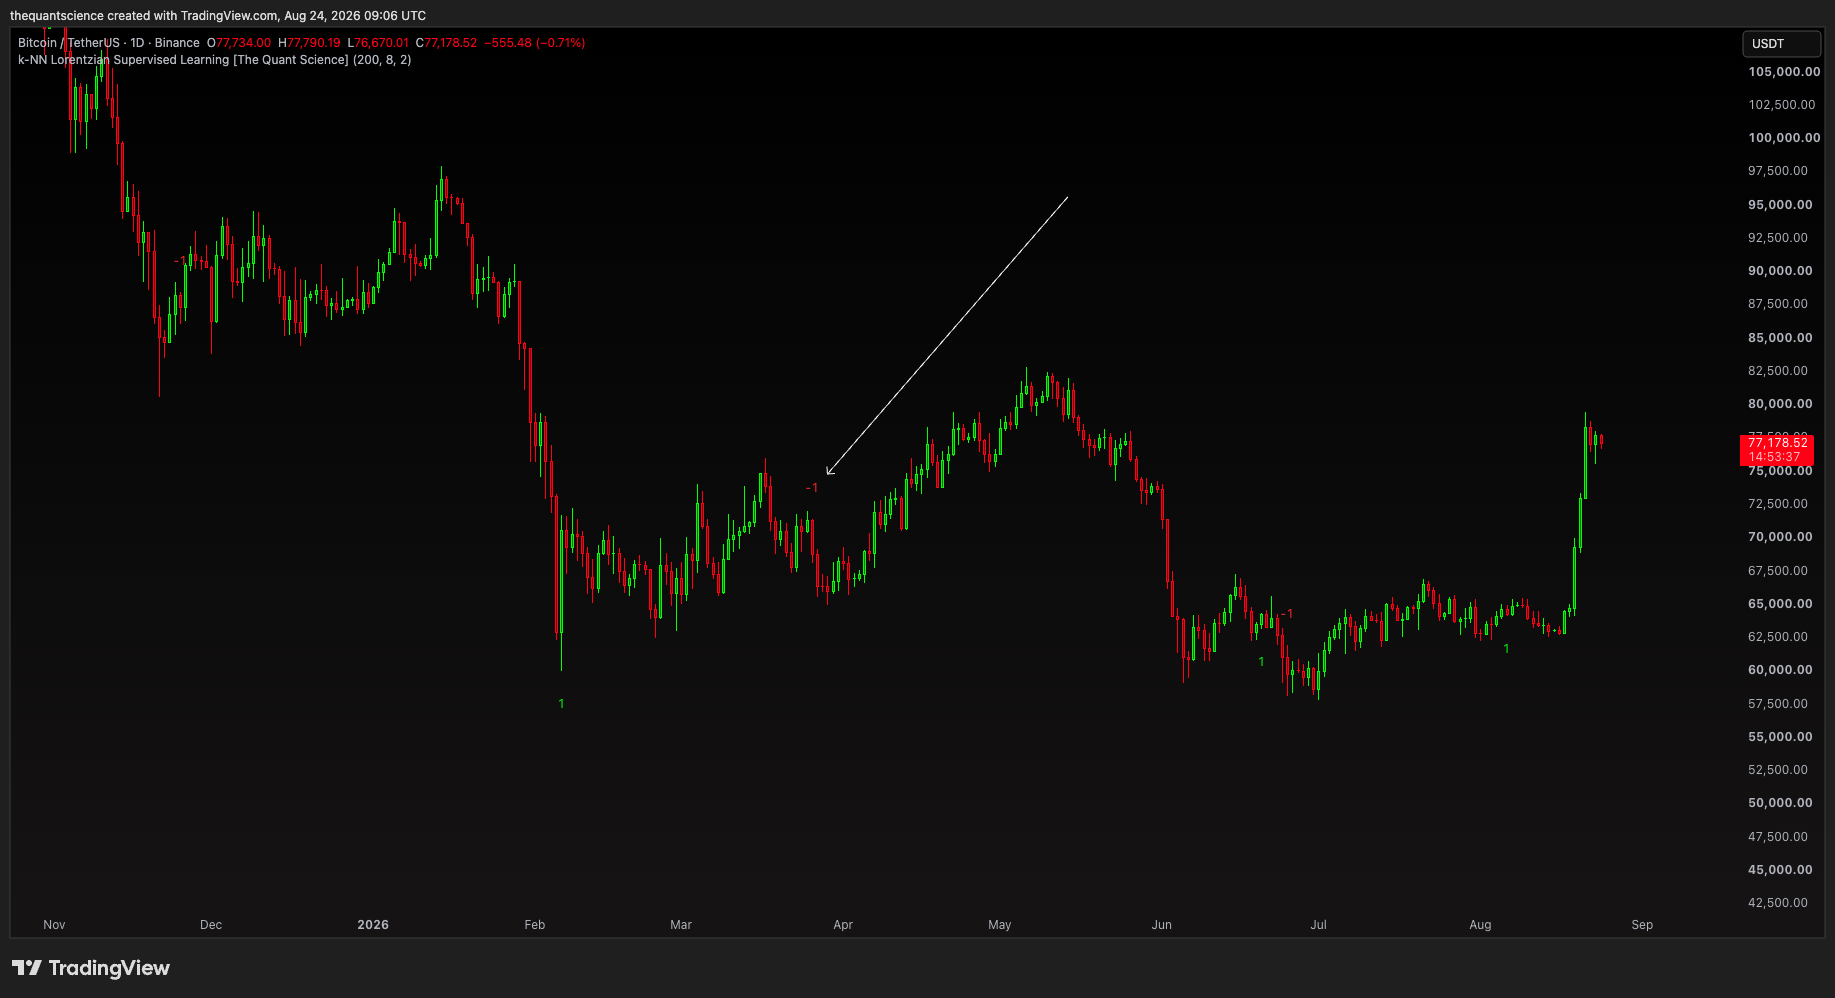Viewport: 1835px width, 998px height.
Task: Click the Jun label on time axis
Action: point(1161,925)
